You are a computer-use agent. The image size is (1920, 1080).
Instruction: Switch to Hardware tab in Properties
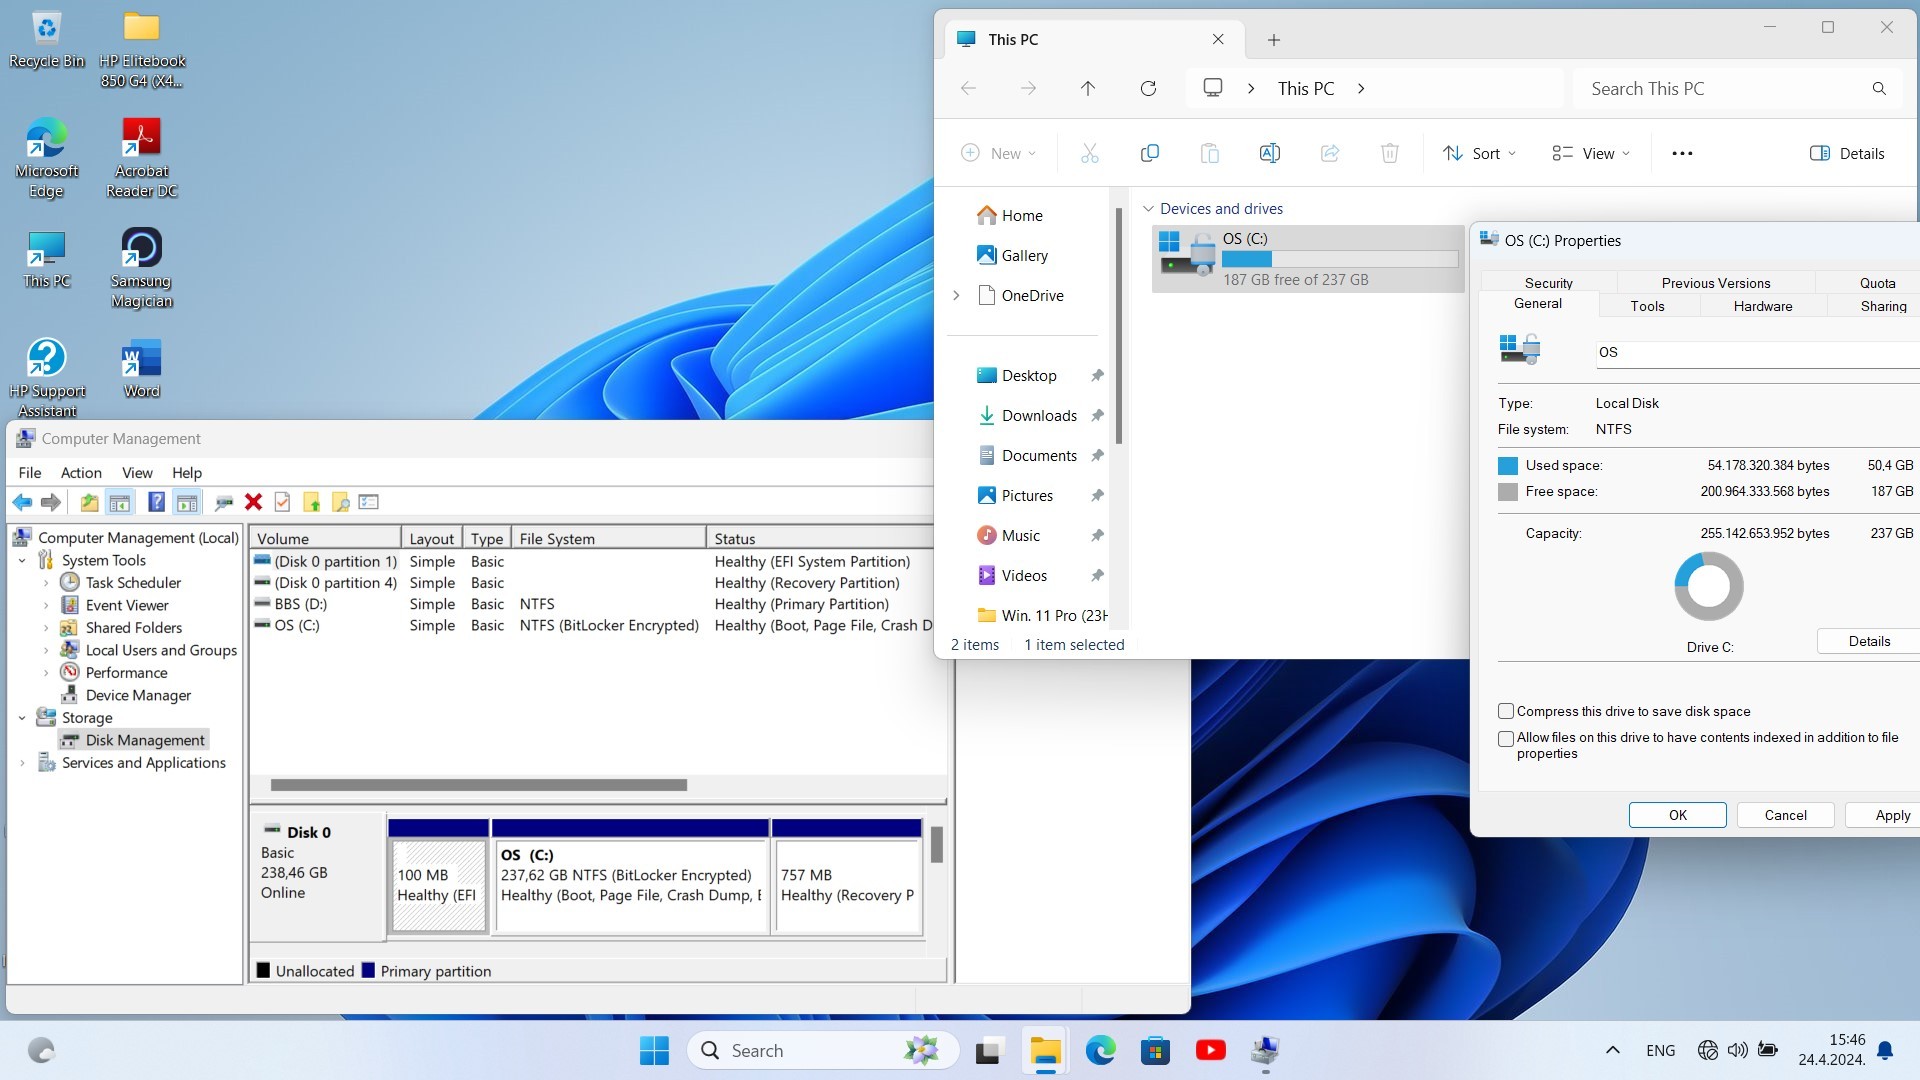[1763, 306]
